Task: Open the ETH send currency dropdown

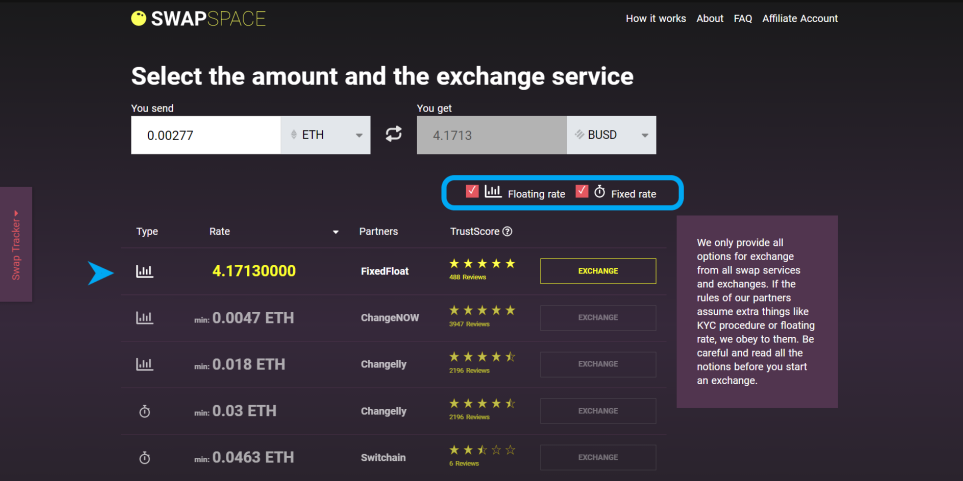Action: click(326, 135)
